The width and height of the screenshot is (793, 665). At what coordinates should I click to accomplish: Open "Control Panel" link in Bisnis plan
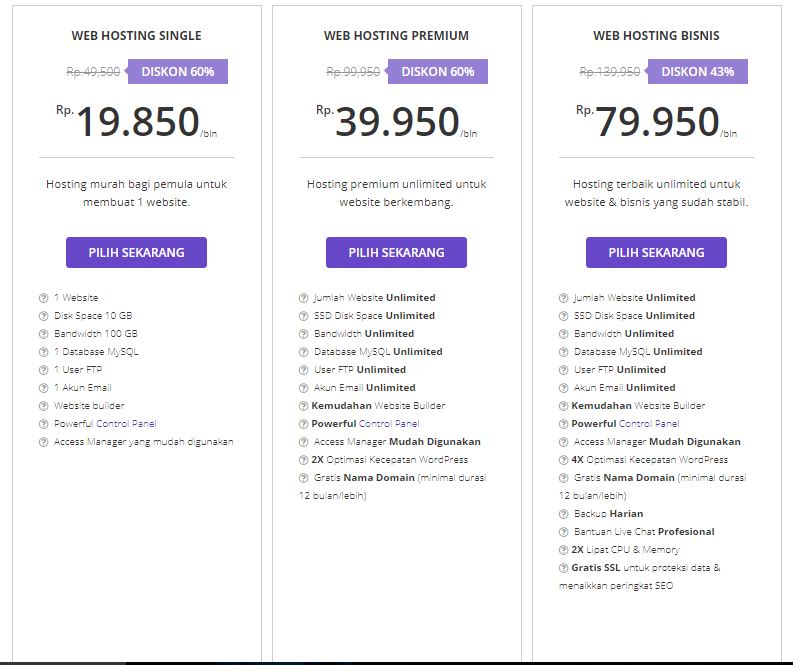click(x=649, y=424)
